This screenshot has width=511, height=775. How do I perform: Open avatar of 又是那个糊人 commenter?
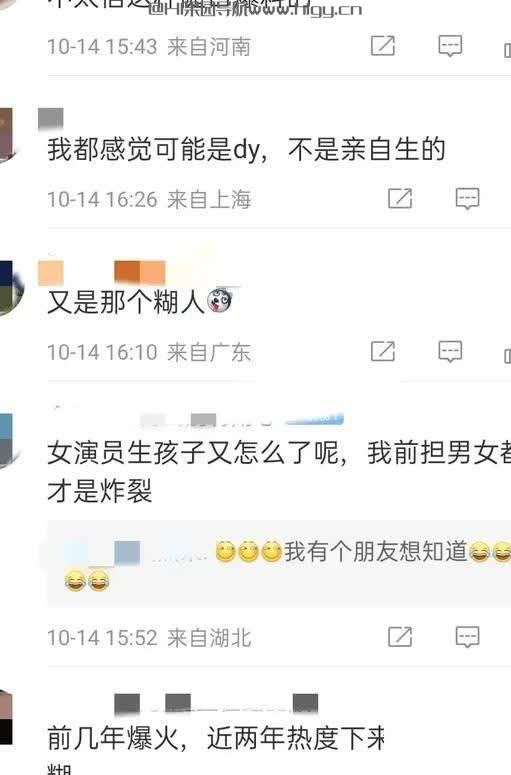(x=10, y=288)
